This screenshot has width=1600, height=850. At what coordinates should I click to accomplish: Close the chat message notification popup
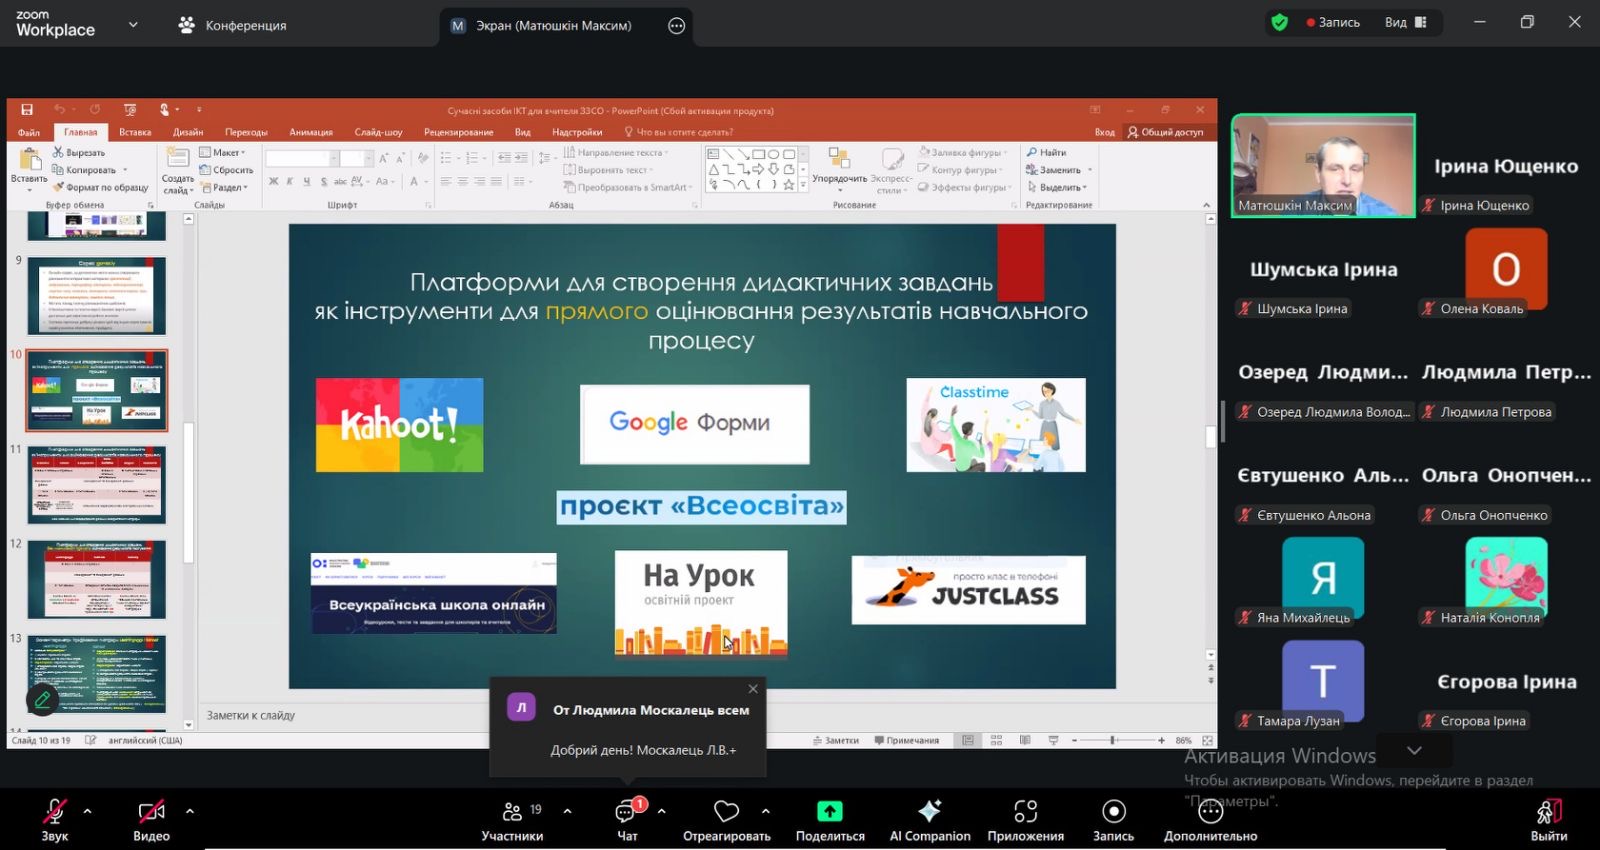tap(753, 689)
